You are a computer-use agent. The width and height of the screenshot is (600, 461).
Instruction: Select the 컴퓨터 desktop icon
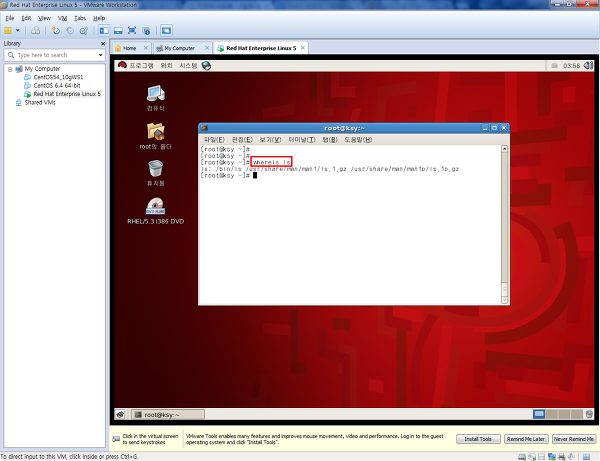coord(156,98)
